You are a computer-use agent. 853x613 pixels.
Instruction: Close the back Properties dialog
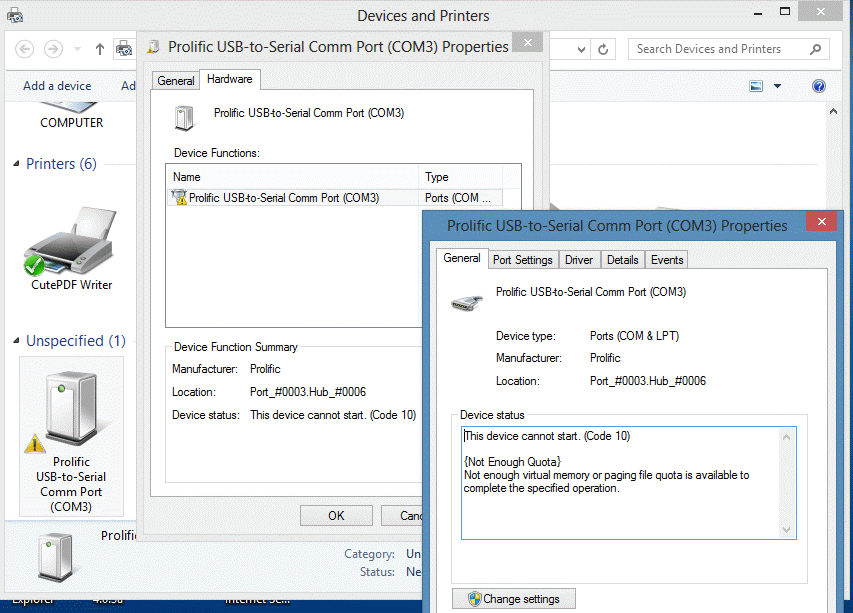click(528, 42)
